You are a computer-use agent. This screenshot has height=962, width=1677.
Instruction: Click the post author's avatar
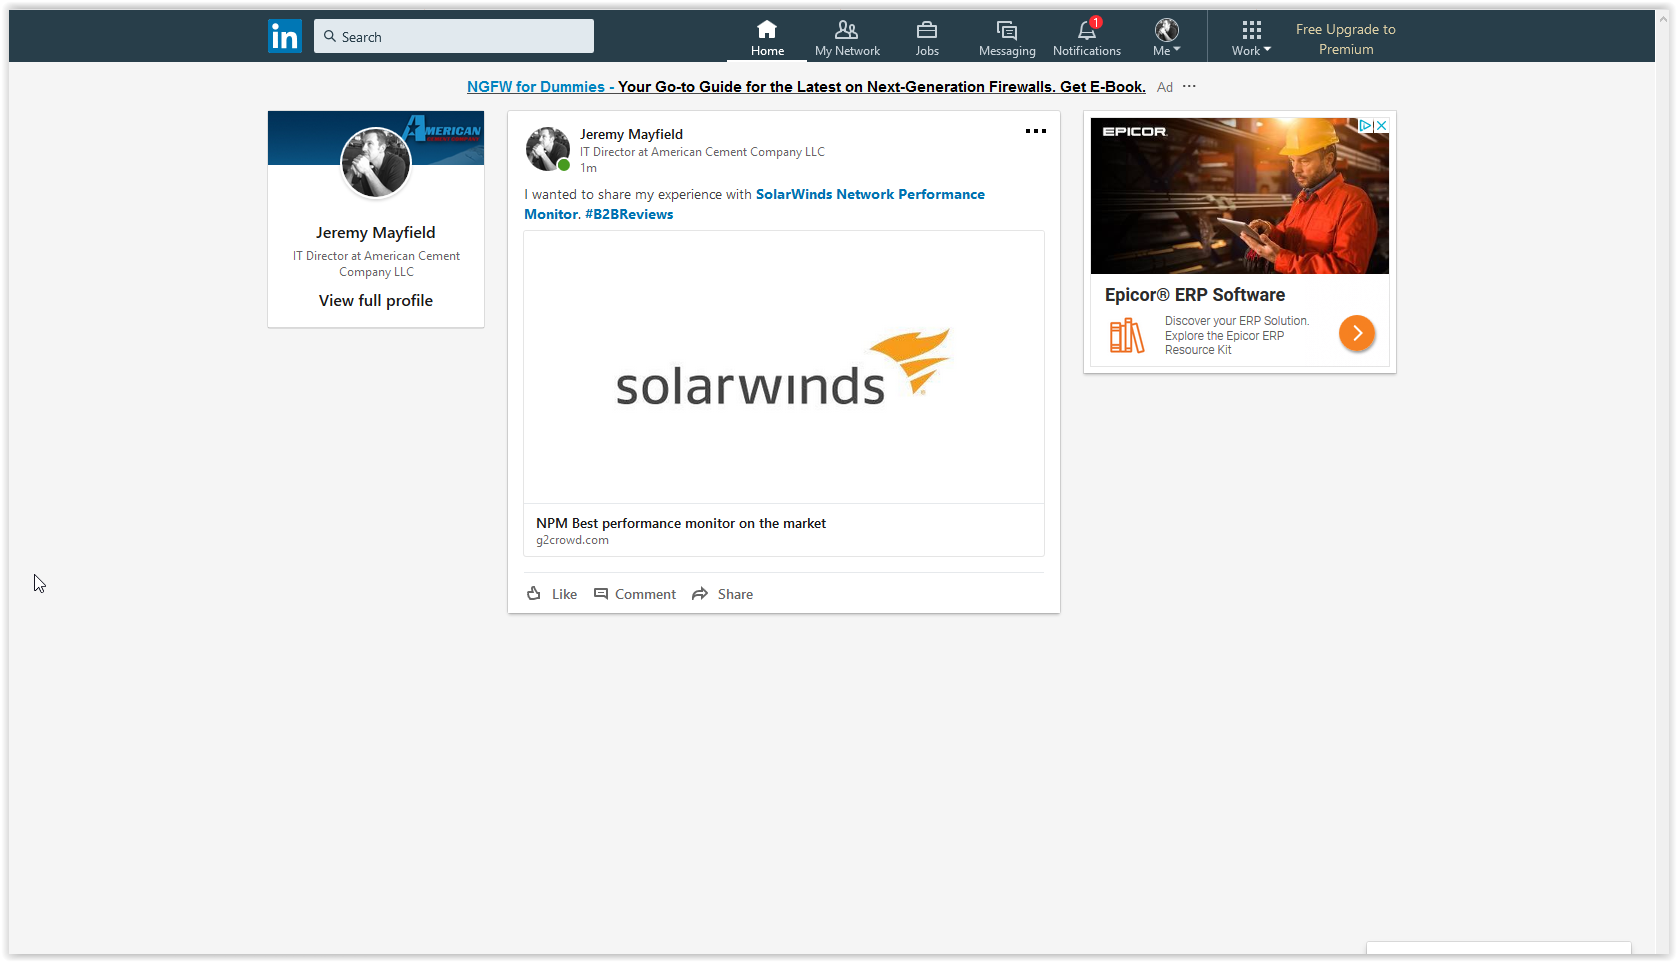(548, 149)
